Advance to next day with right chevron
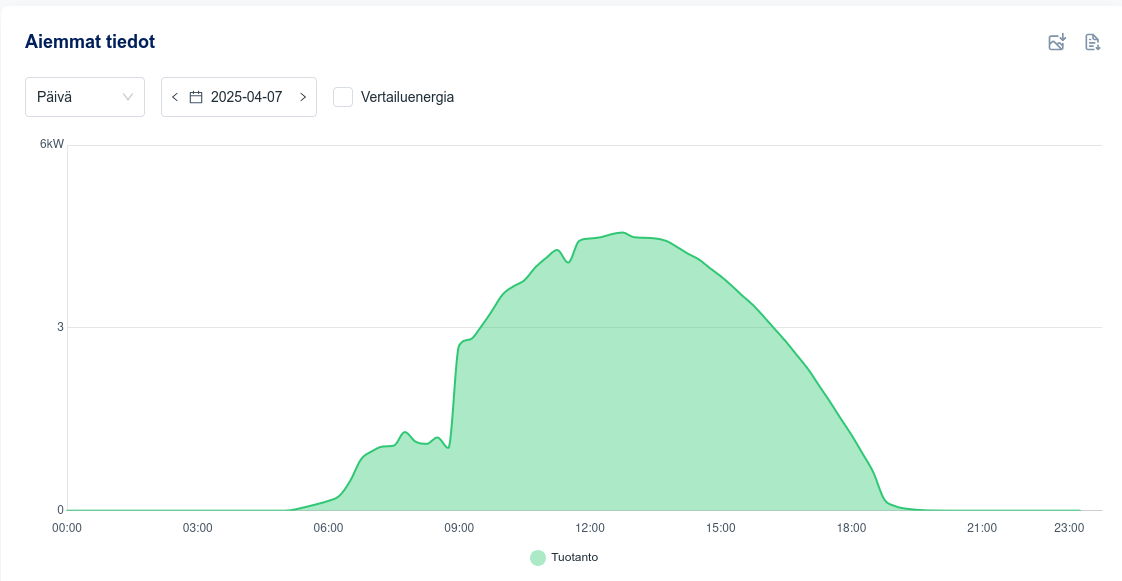 [x=303, y=97]
